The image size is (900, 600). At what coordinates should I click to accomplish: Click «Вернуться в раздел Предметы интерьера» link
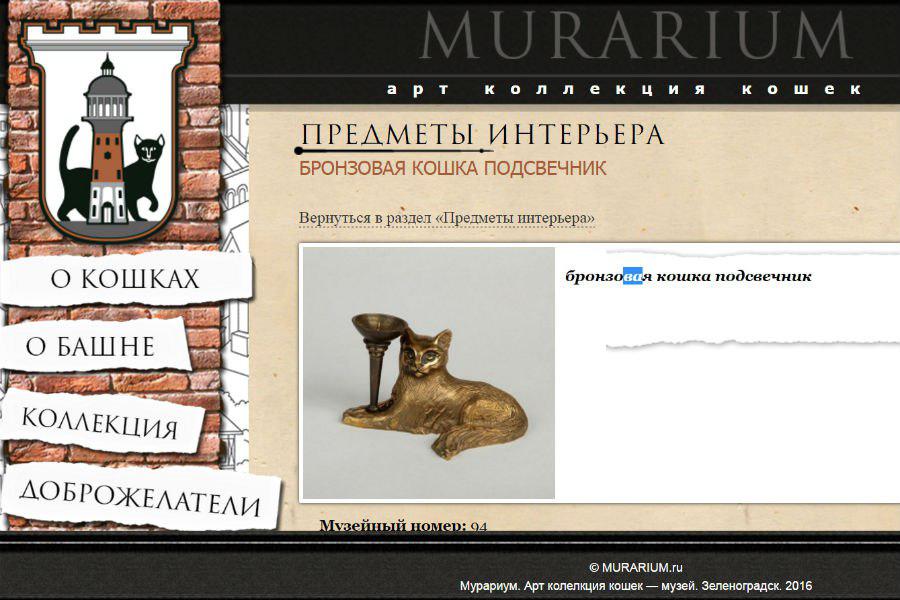coord(446,217)
